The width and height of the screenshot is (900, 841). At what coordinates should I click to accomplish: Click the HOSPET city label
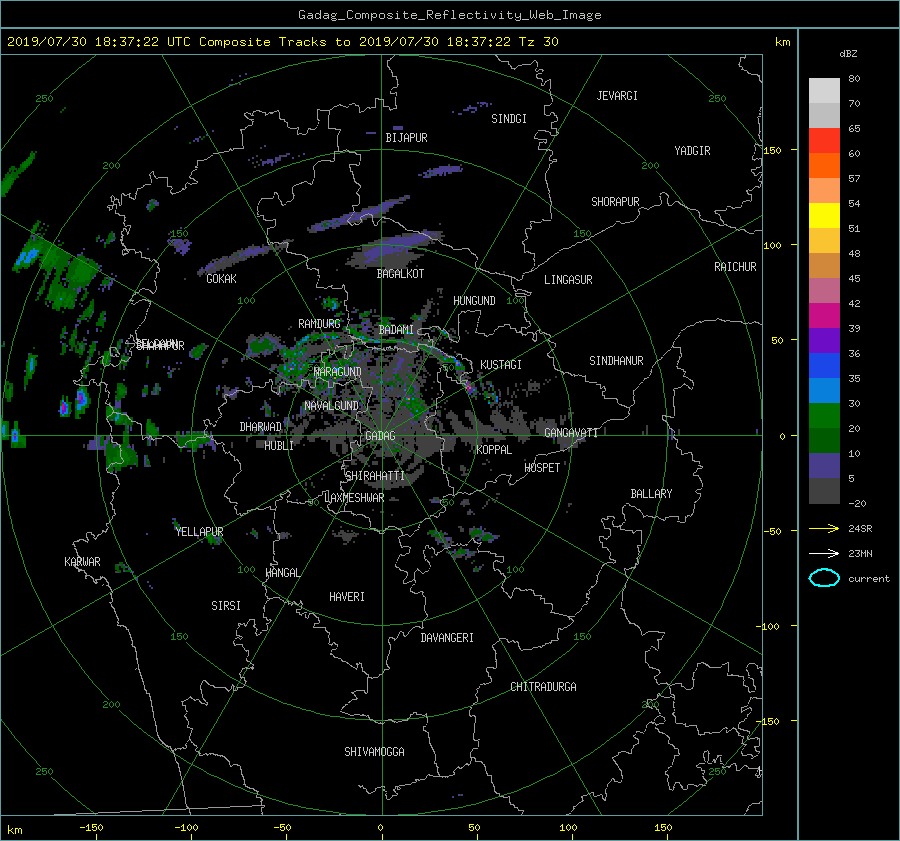click(x=542, y=468)
